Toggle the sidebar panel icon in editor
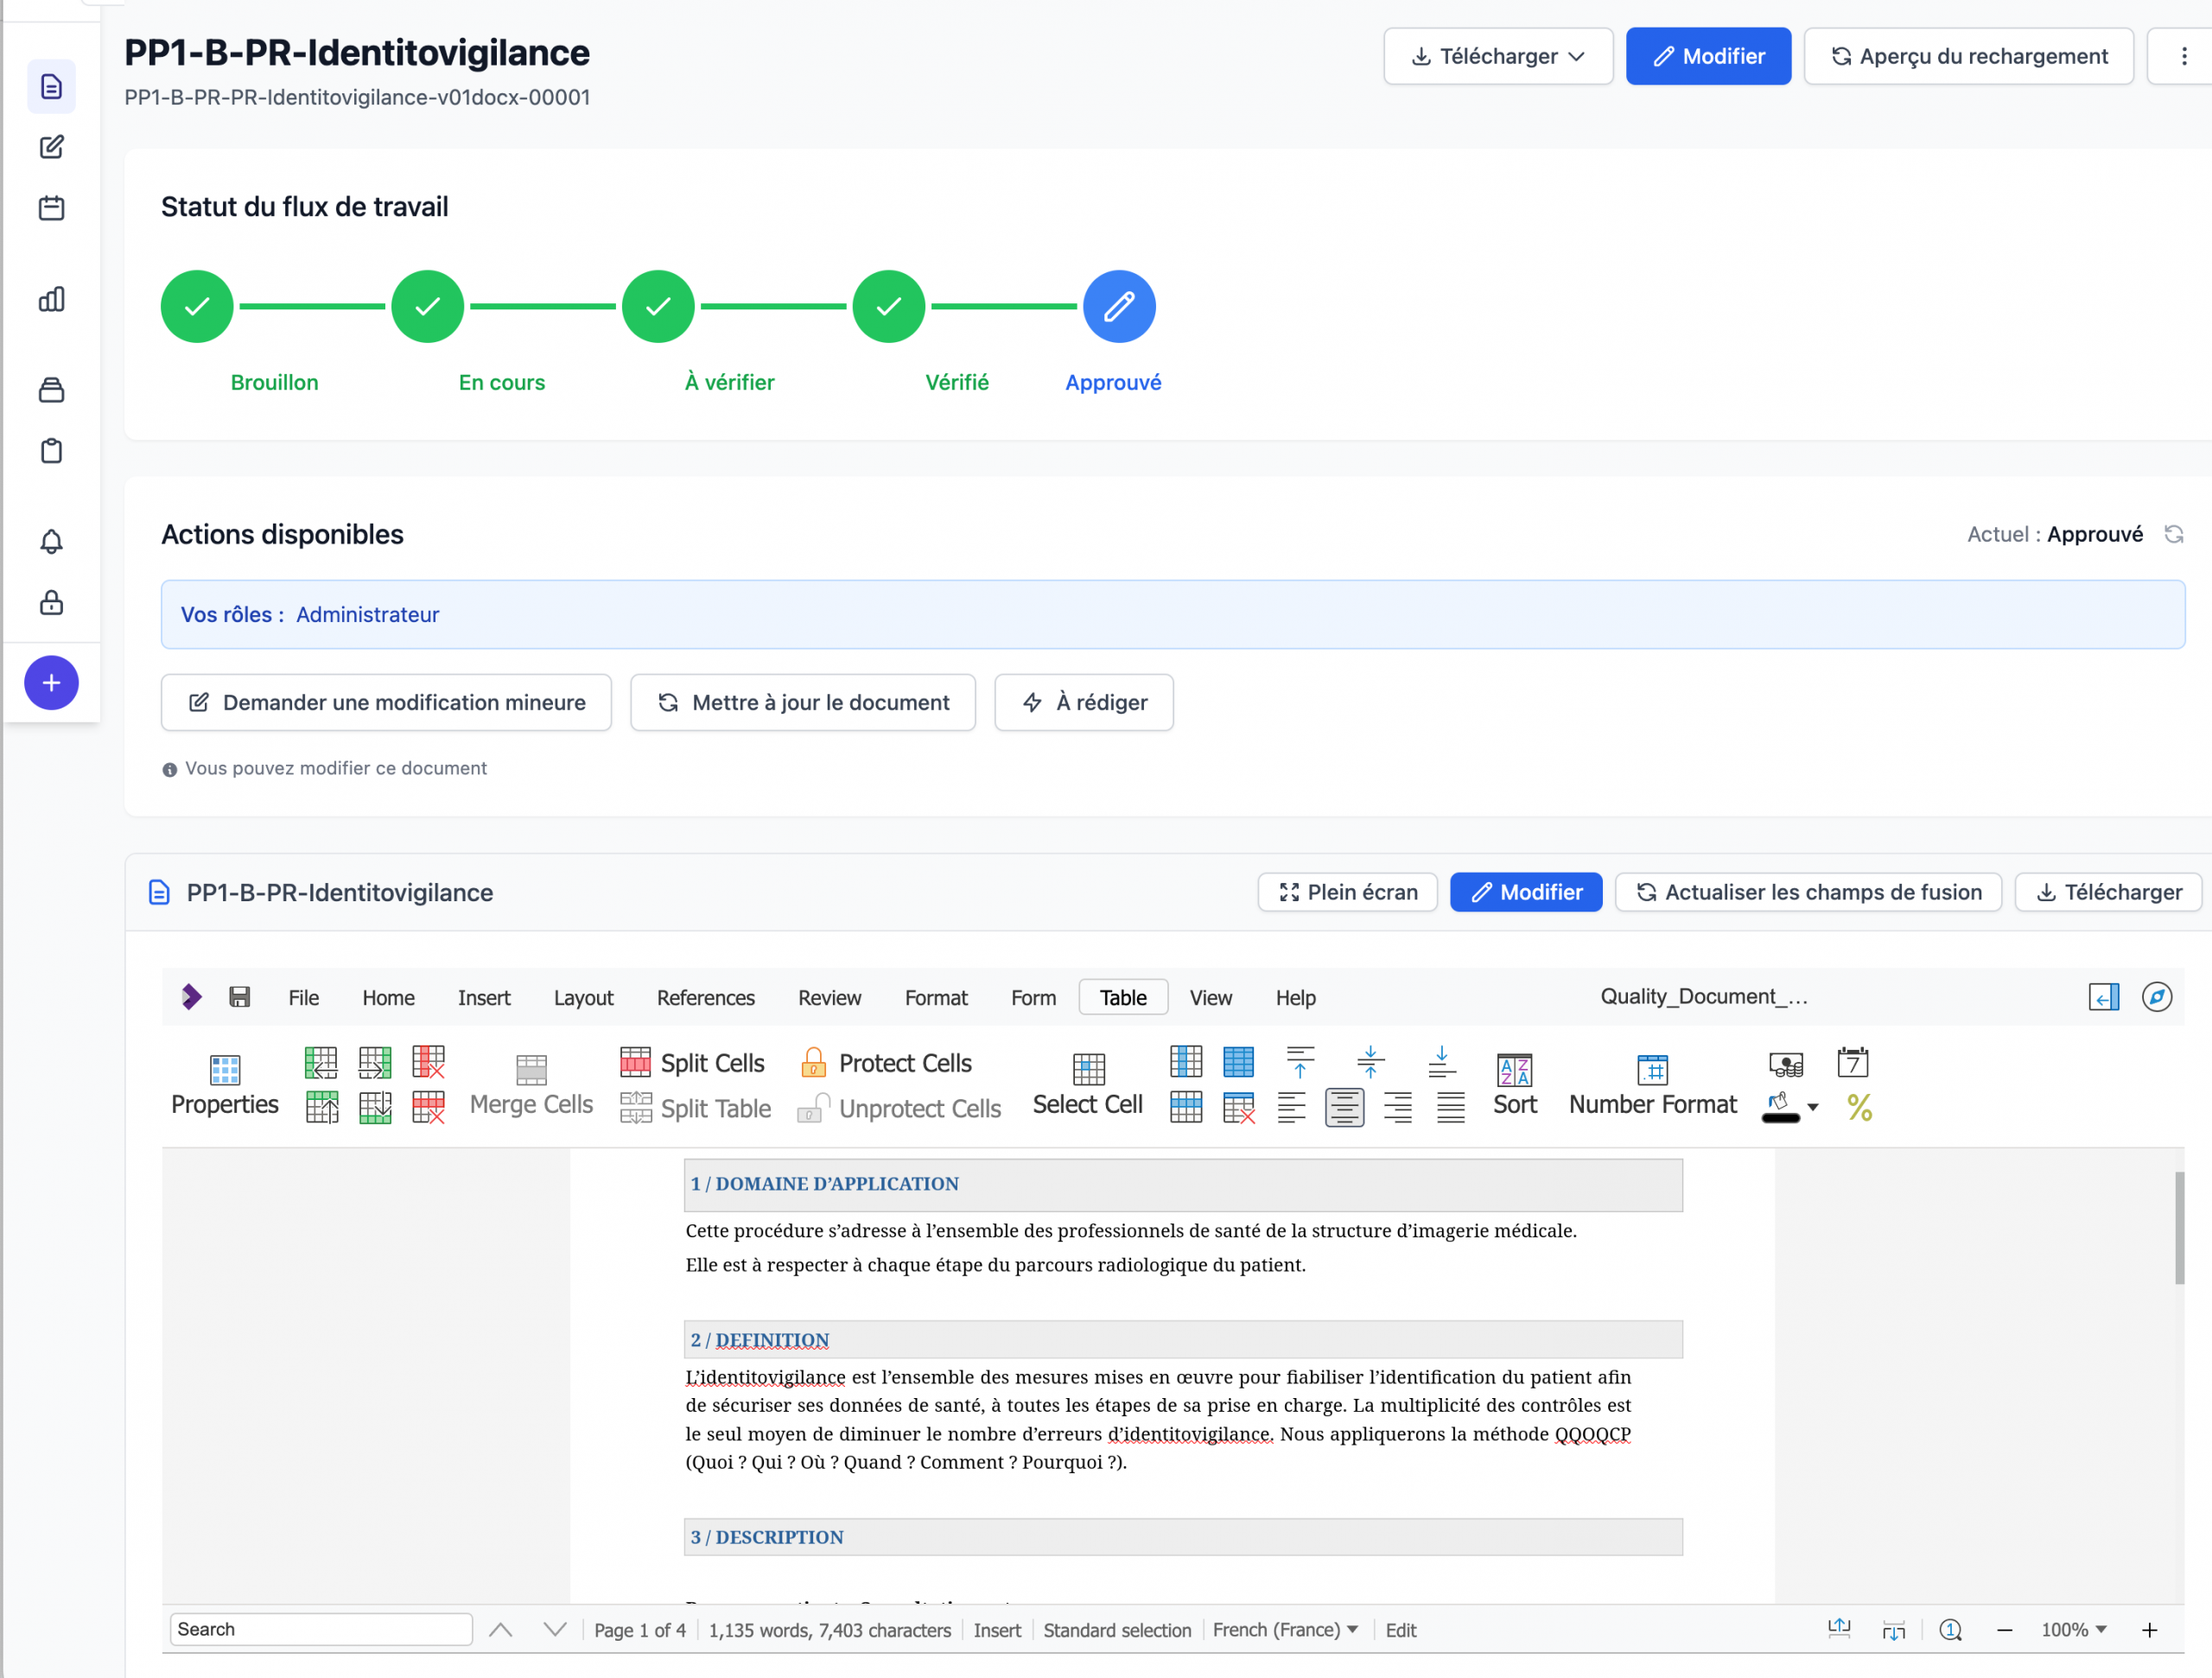The width and height of the screenshot is (2212, 1678). pos(2103,997)
